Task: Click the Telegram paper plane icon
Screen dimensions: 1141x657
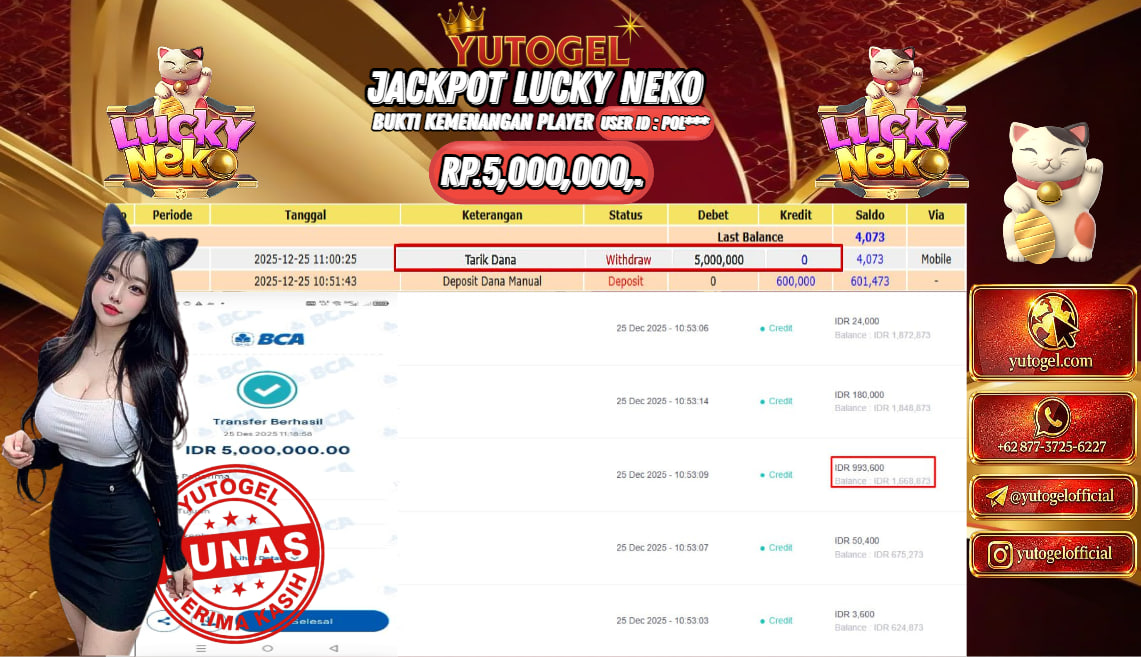Action: coord(996,497)
